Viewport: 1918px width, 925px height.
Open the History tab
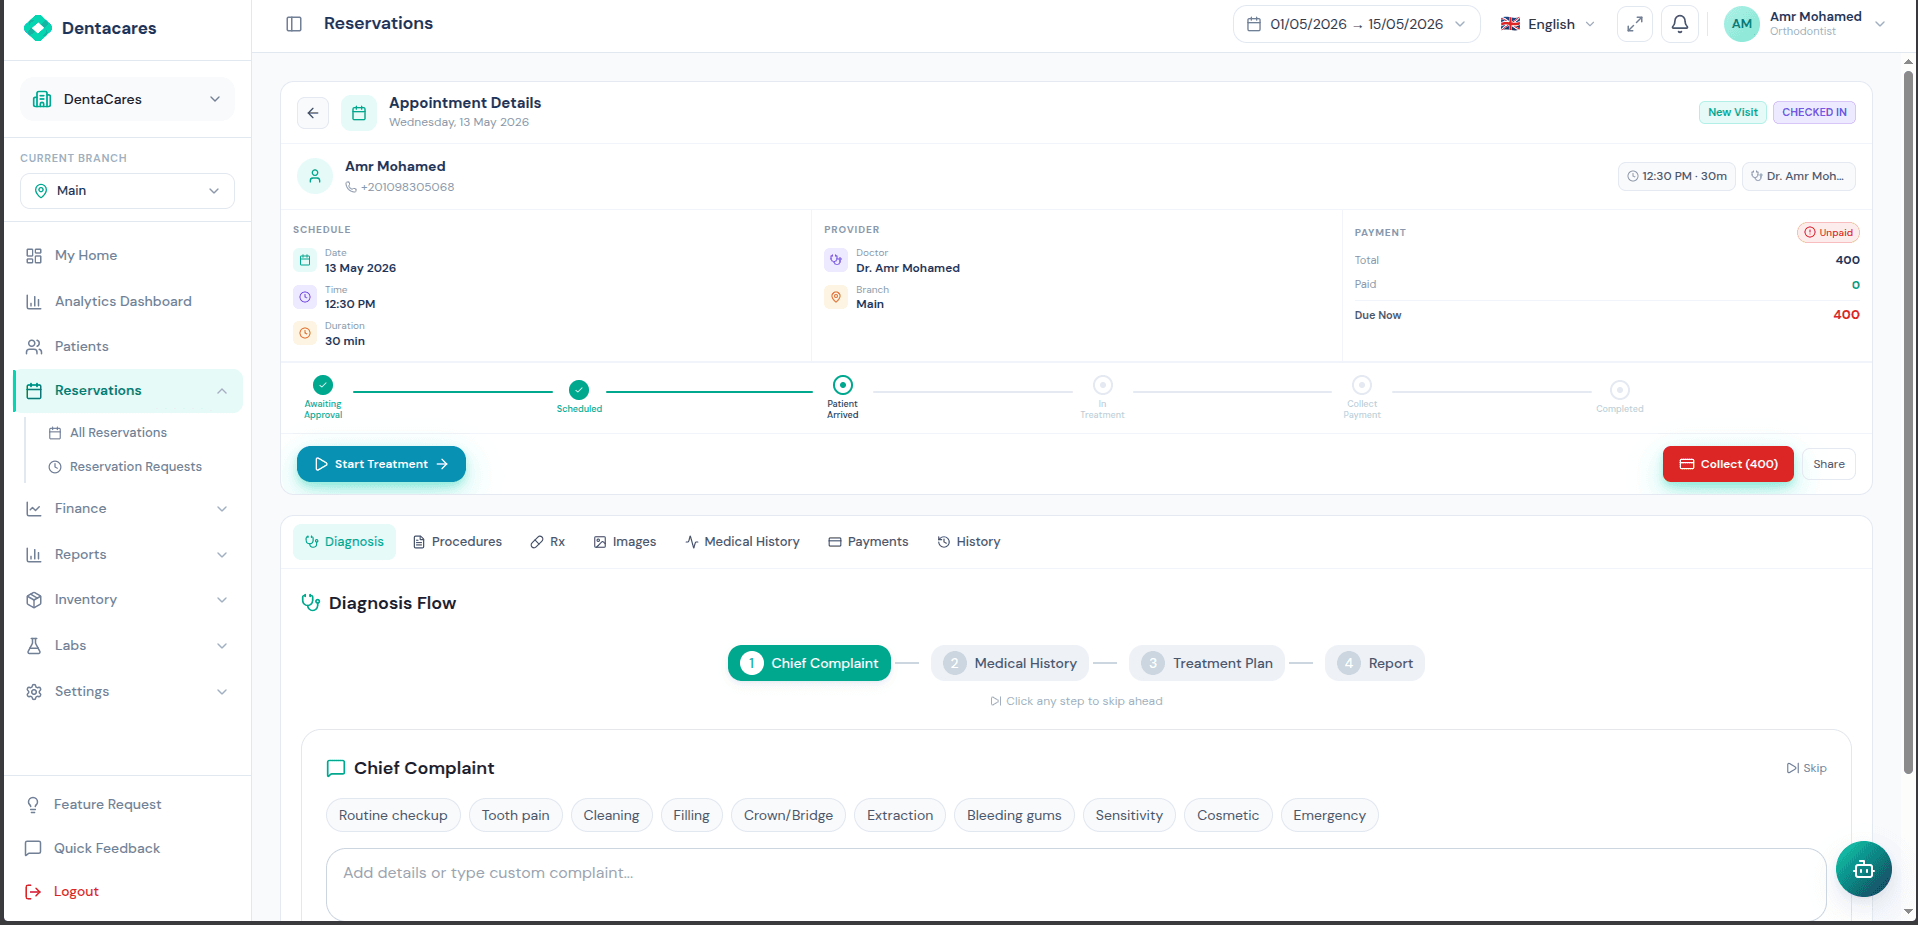pyautogui.click(x=968, y=542)
